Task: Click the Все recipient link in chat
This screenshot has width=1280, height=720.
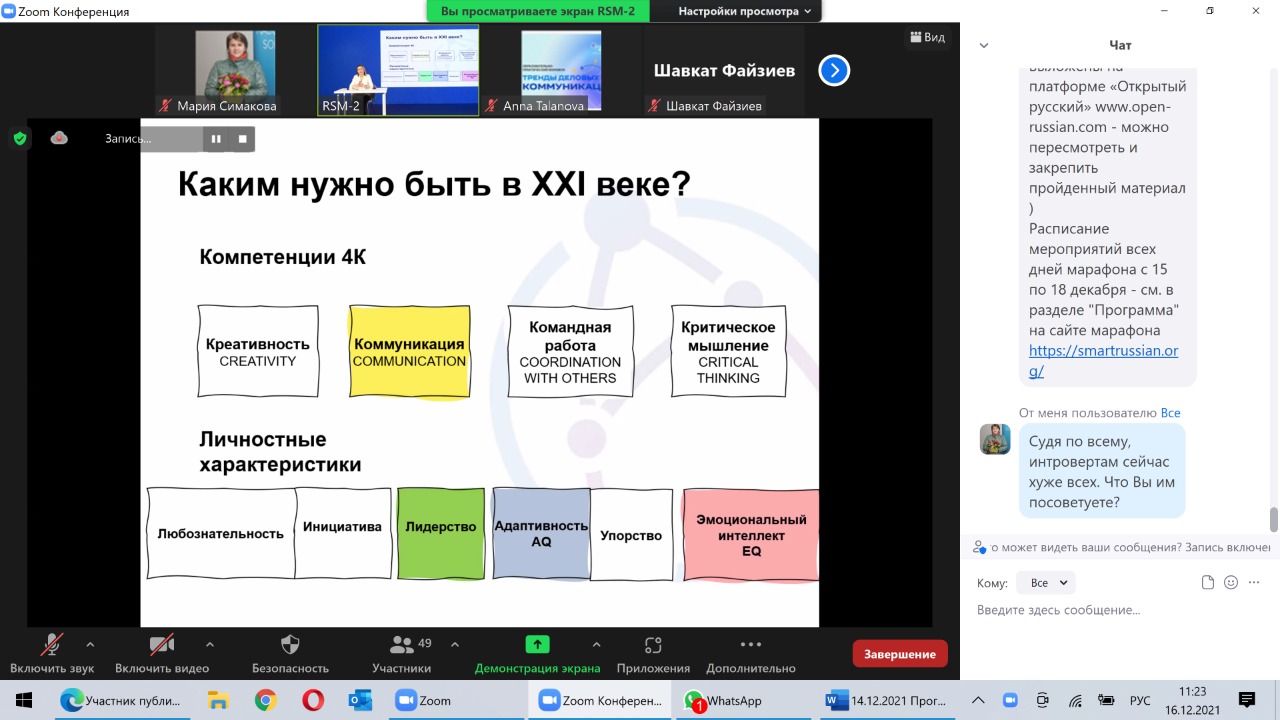Action: coord(1170,412)
